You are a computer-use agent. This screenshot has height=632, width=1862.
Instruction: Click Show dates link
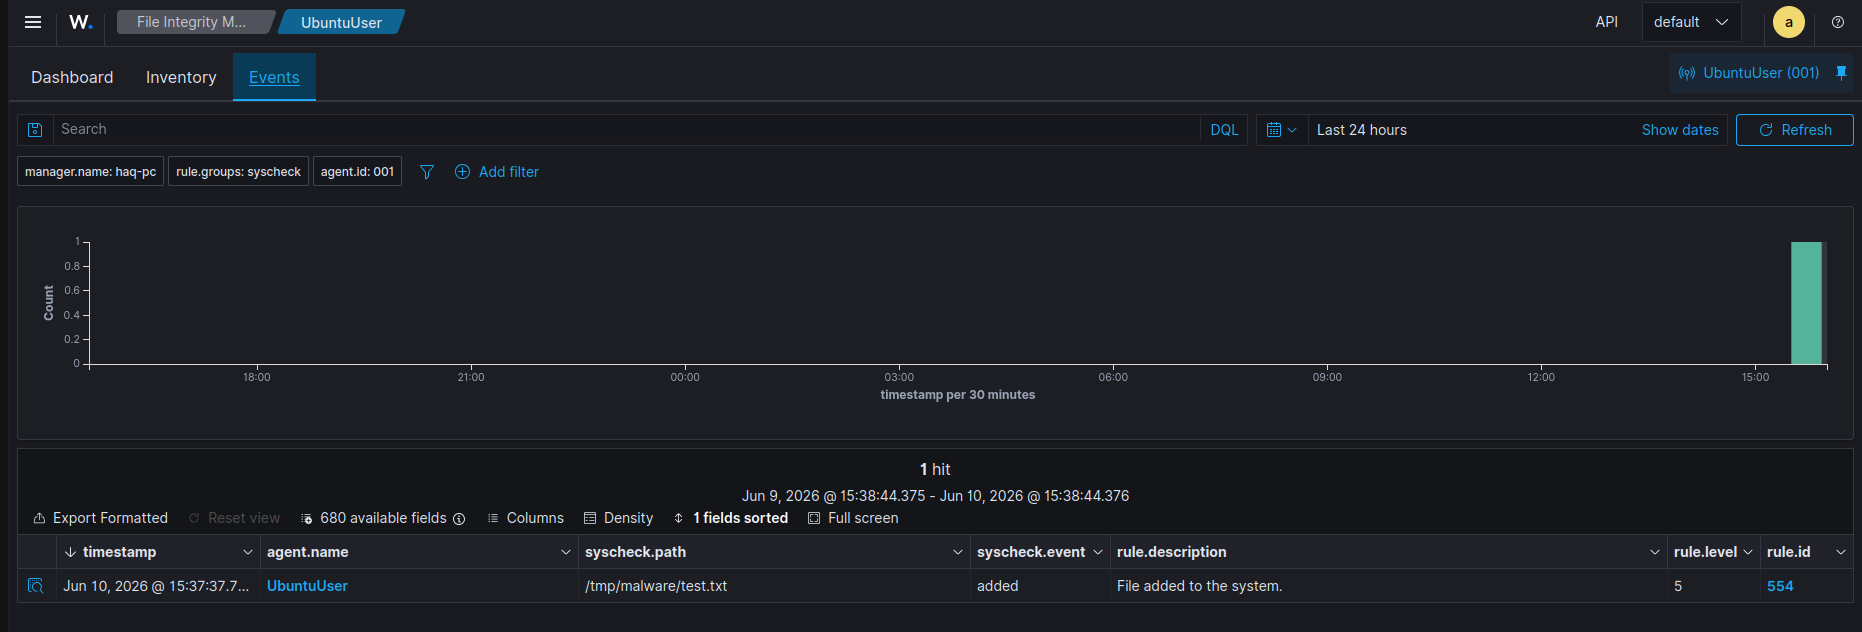pos(1680,130)
